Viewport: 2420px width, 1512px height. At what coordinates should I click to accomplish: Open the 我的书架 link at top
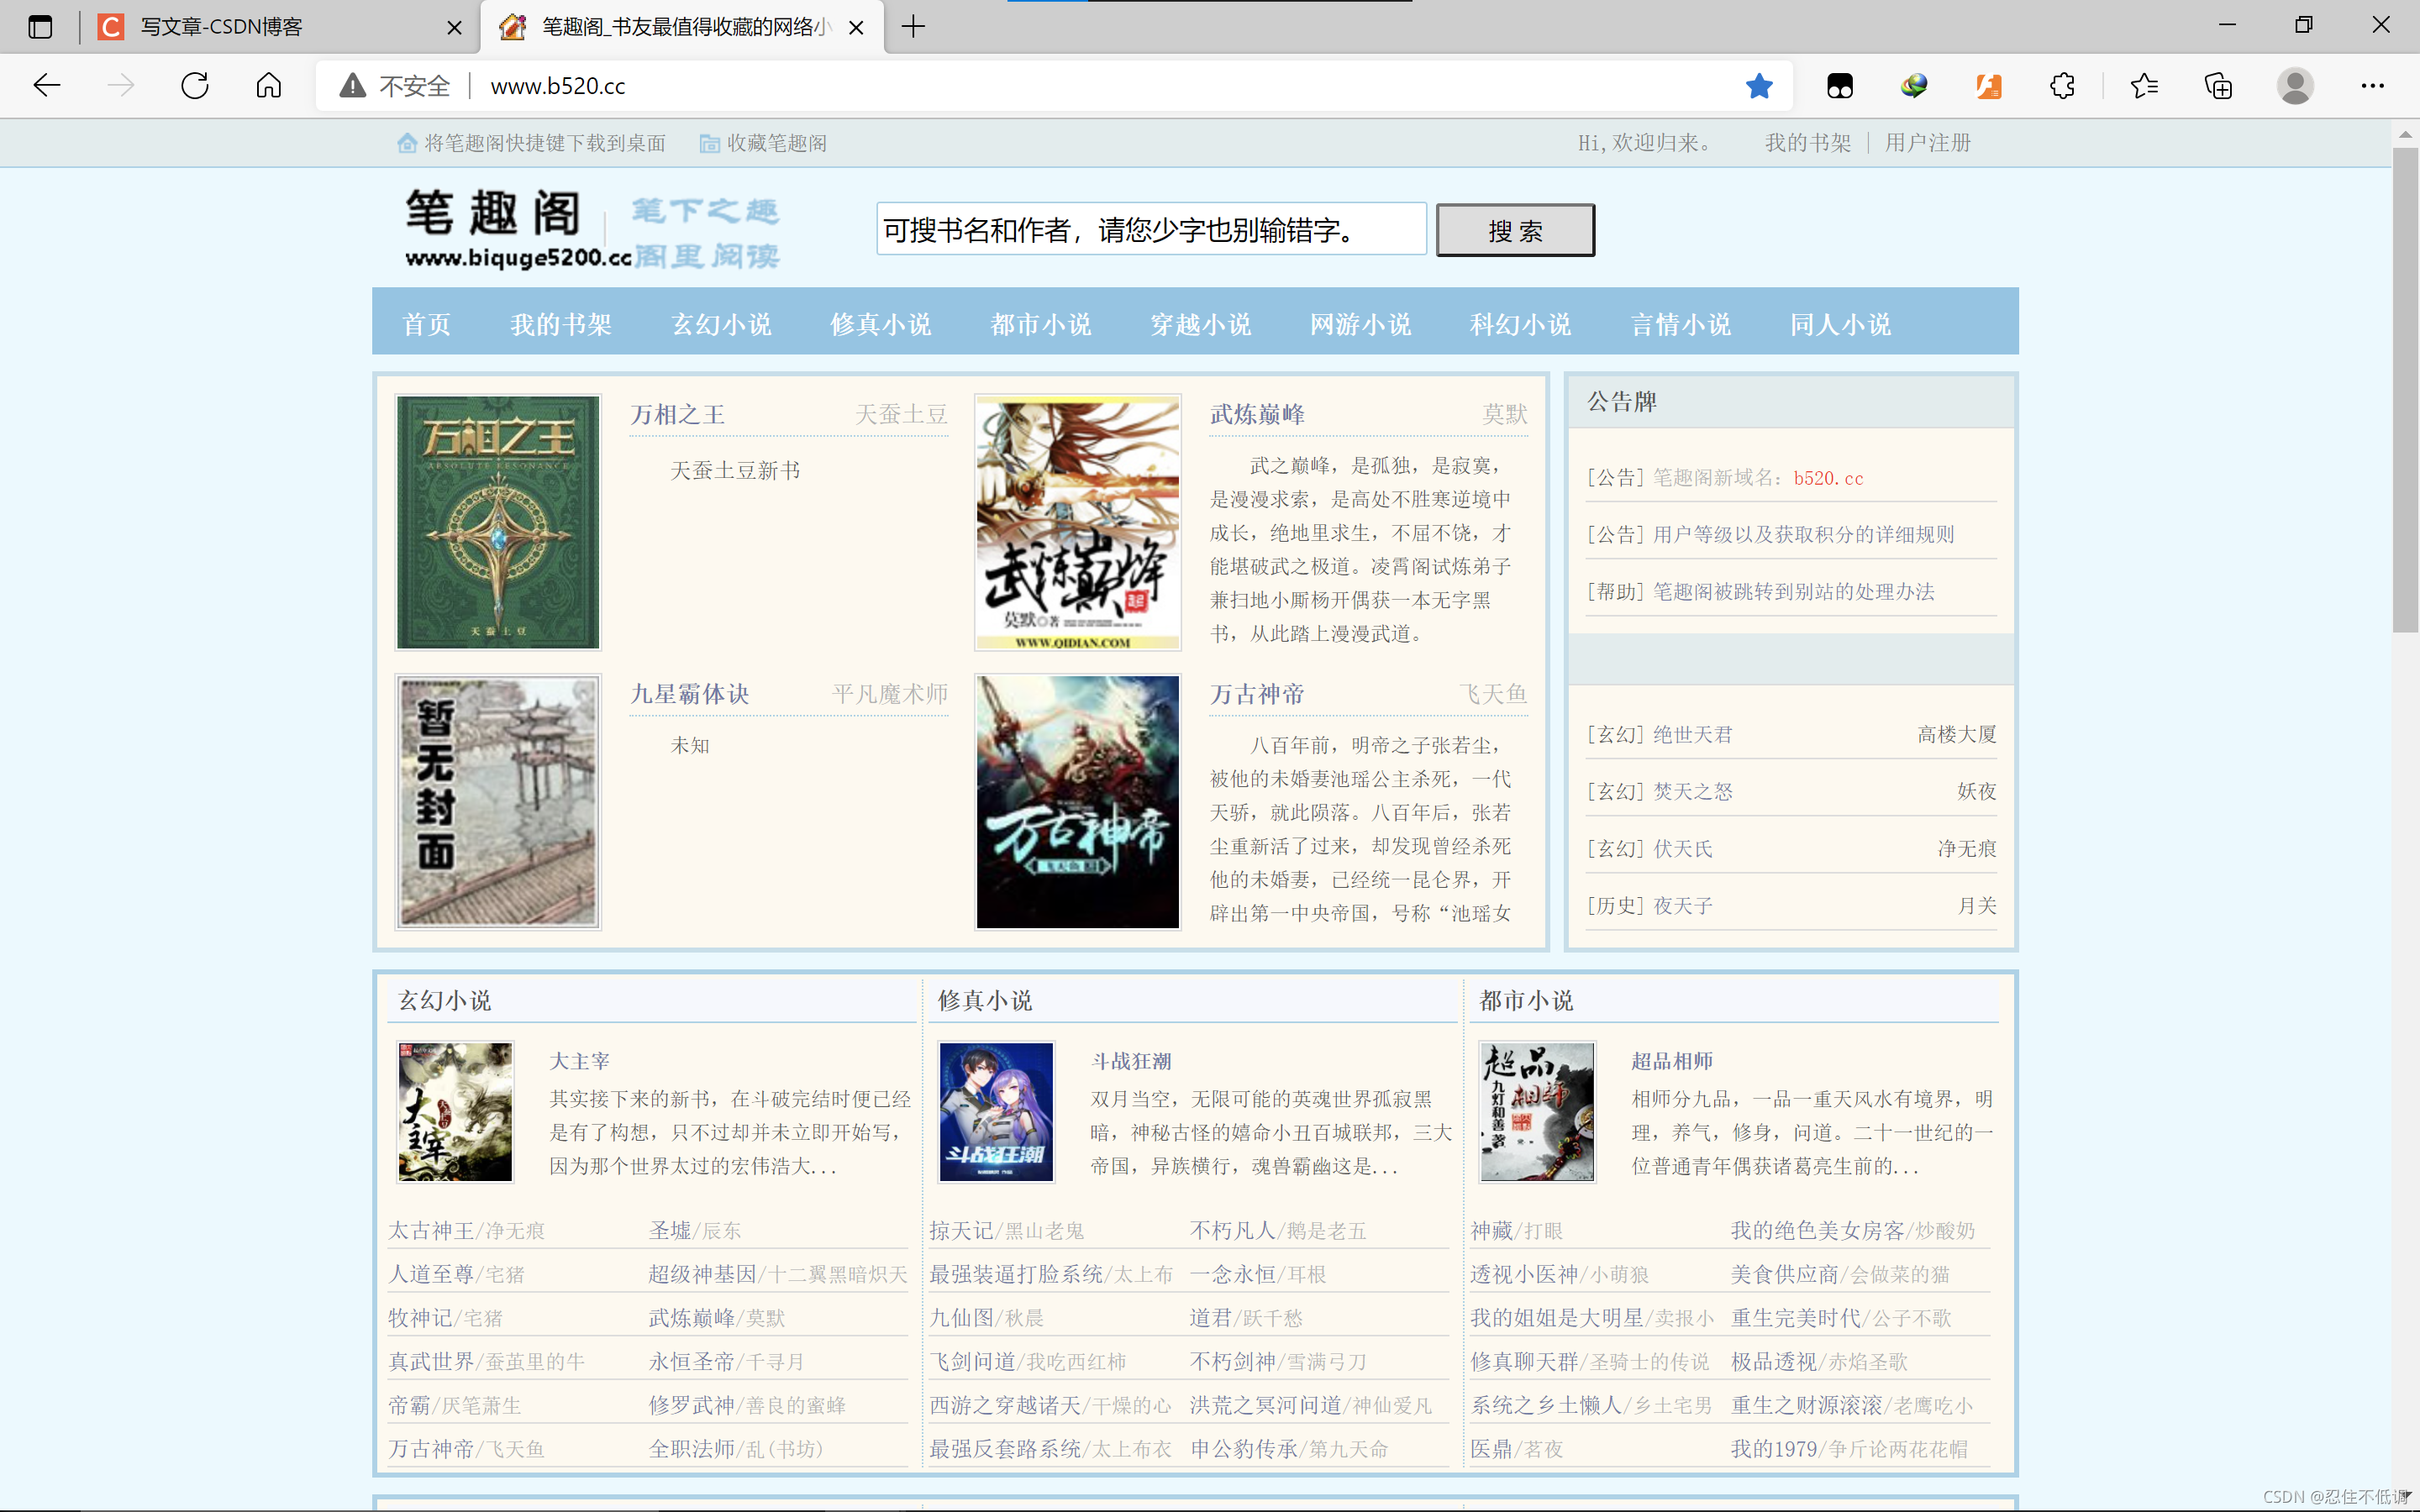[x=1807, y=143]
